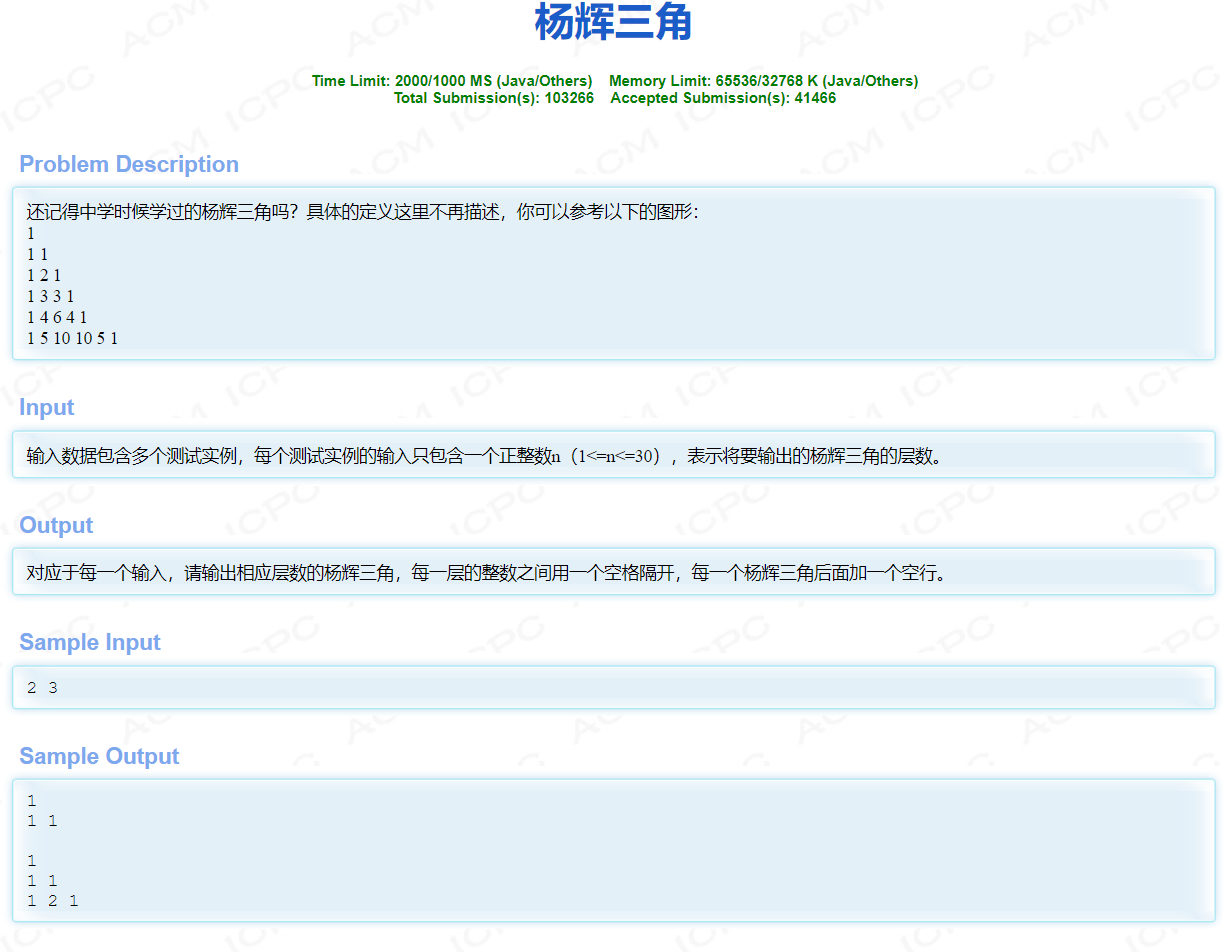
Task: Select the Problem Description heading
Action: [129, 164]
